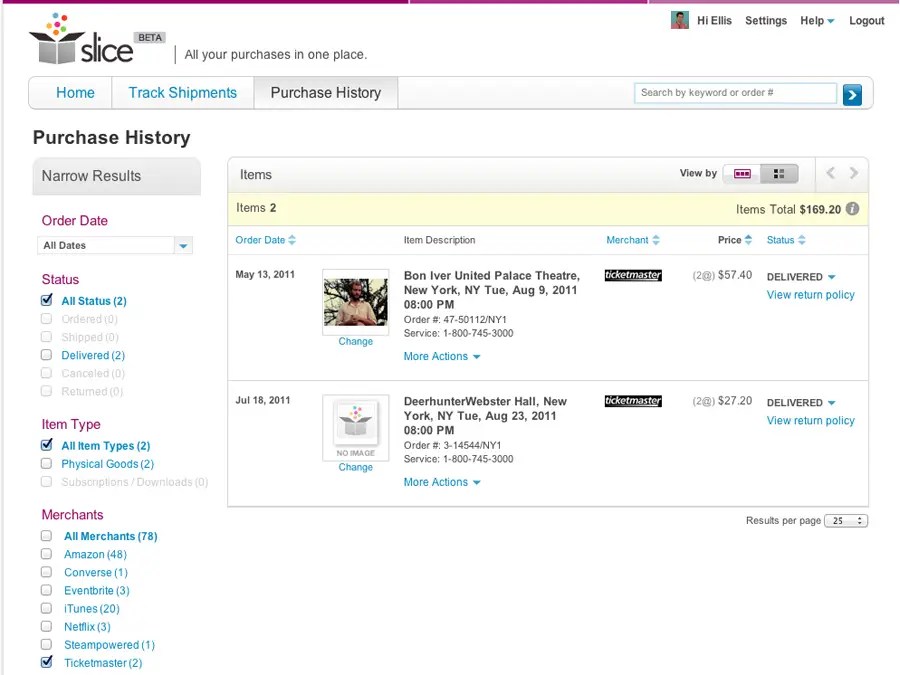Screen dimensions: 900x675
Task: Sort by Status arrows
Action: 802,240
